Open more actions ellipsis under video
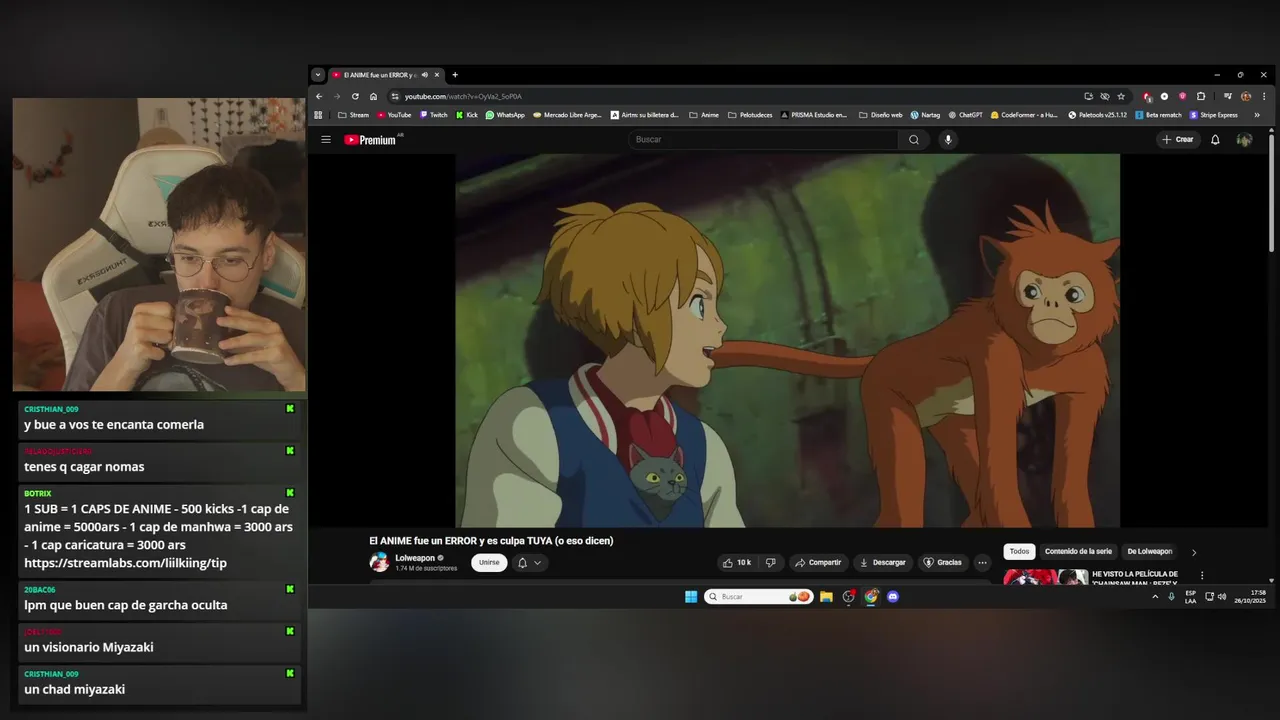Screen dimensions: 1280x720 pyautogui.click(x=982, y=562)
